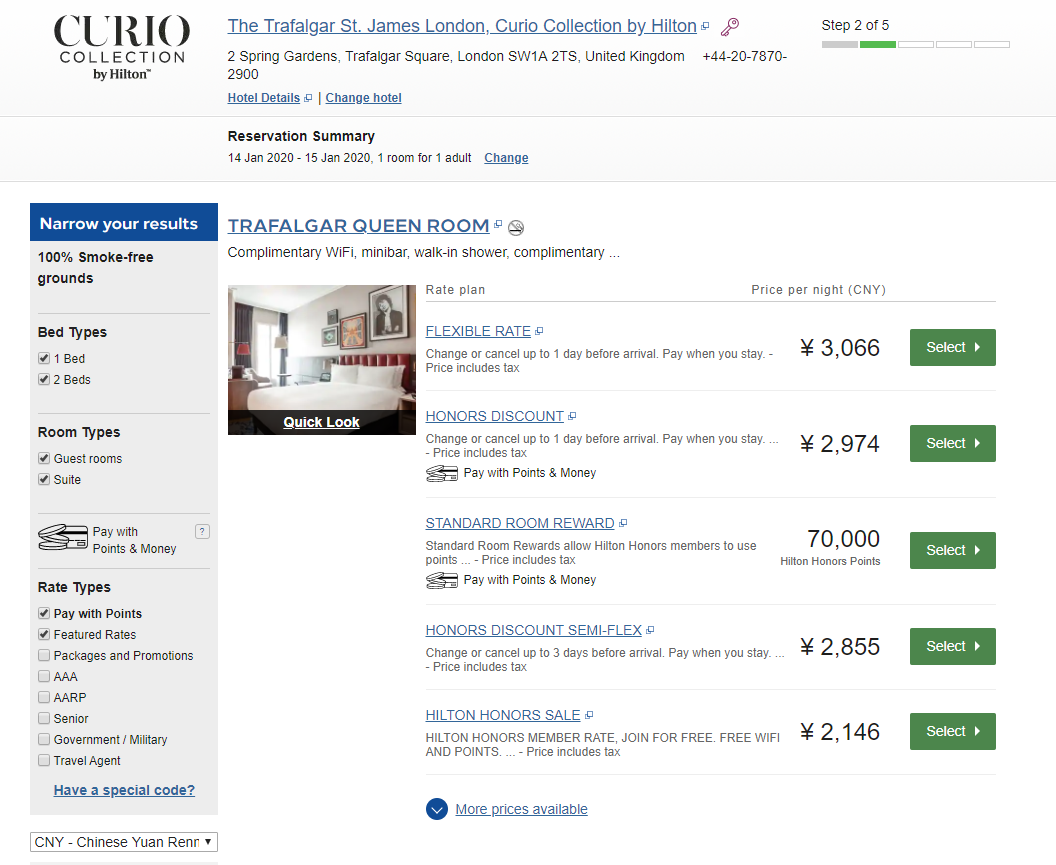Check the AARP rate checkbox
1056x865 pixels.
click(x=44, y=697)
